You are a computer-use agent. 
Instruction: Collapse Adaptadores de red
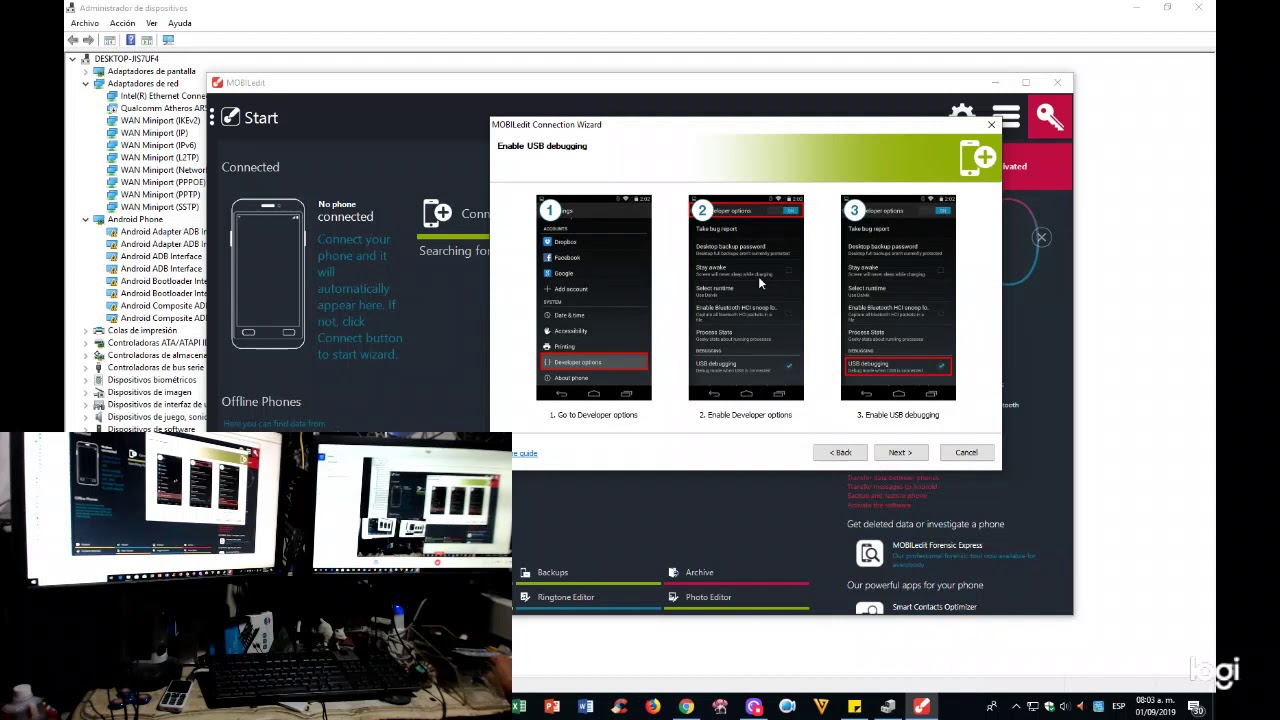tap(86, 84)
